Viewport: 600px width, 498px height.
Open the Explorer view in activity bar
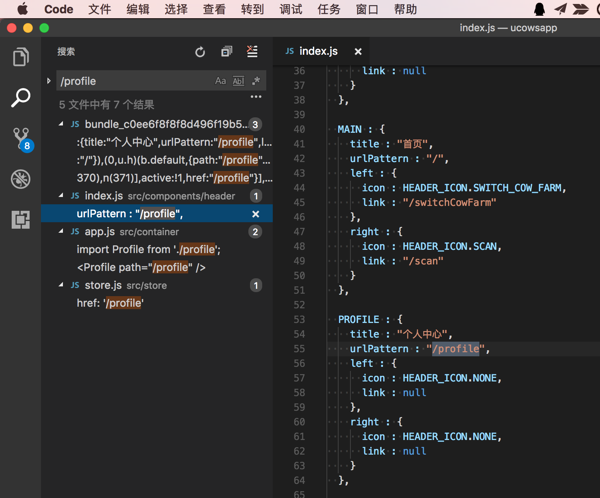pyautogui.click(x=20, y=57)
